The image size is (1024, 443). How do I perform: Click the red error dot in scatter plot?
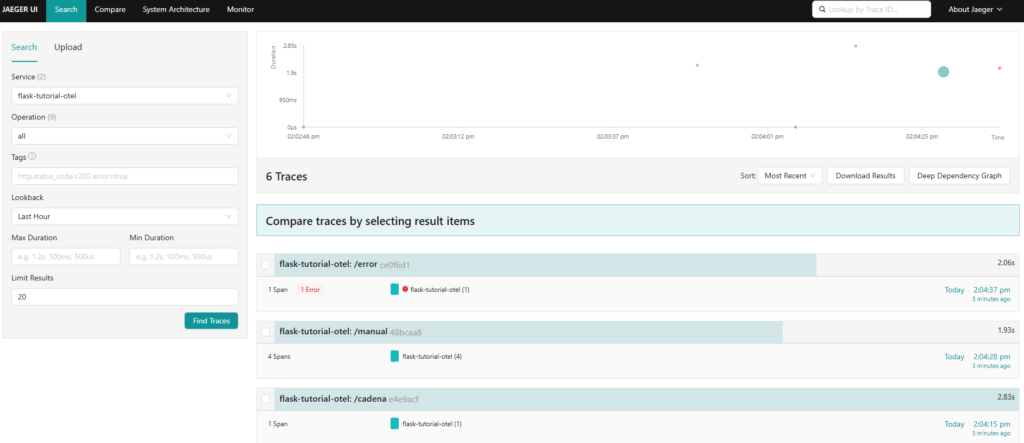point(999,68)
